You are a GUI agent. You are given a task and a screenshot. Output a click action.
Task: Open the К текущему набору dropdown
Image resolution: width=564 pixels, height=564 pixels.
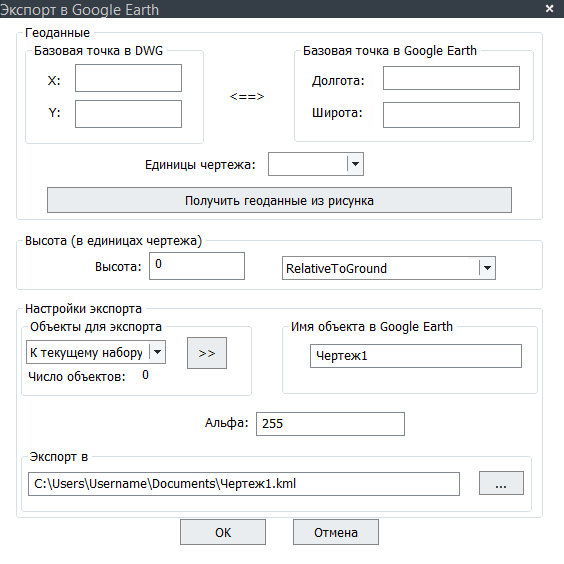coord(96,352)
